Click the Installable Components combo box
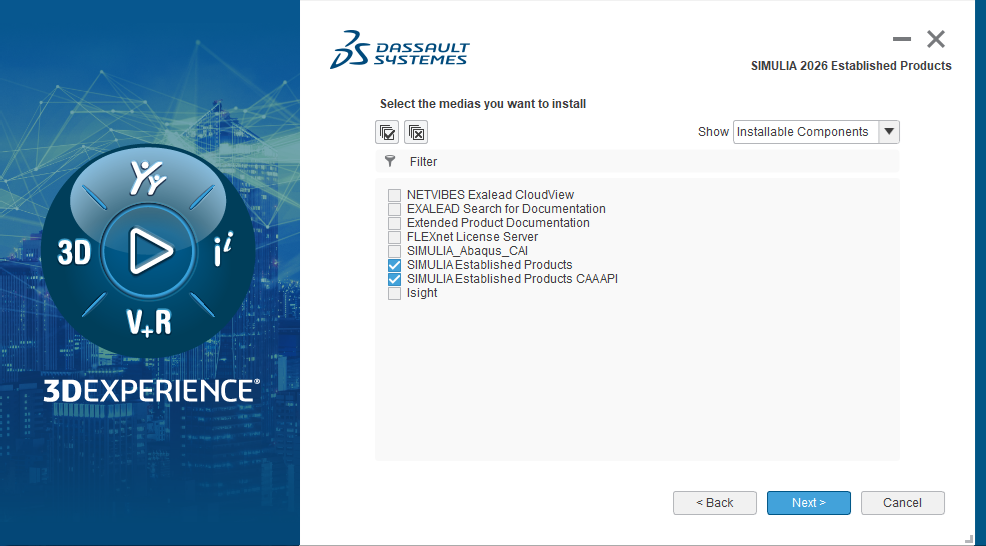Viewport: 986px width, 546px height. tap(805, 132)
